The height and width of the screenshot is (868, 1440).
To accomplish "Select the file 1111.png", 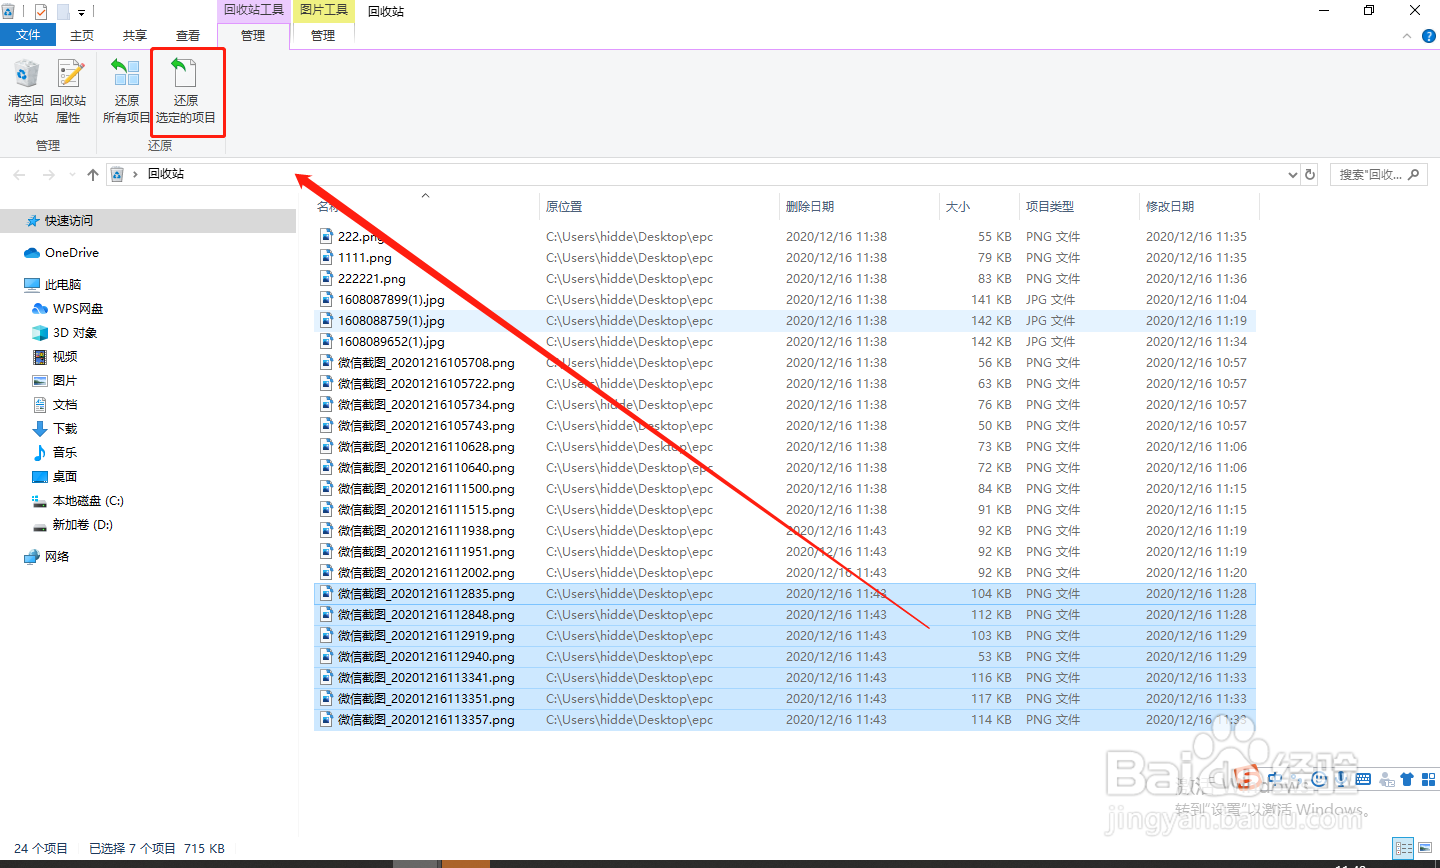I will [x=365, y=258].
